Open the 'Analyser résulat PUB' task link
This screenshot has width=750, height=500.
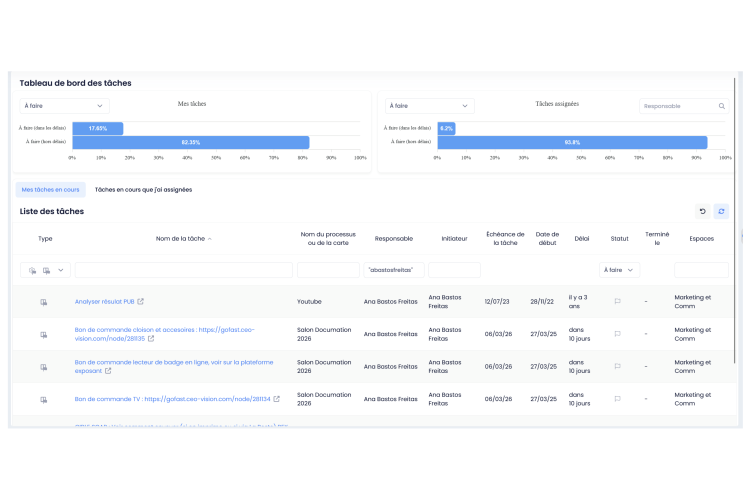pyautogui.click(x=104, y=301)
